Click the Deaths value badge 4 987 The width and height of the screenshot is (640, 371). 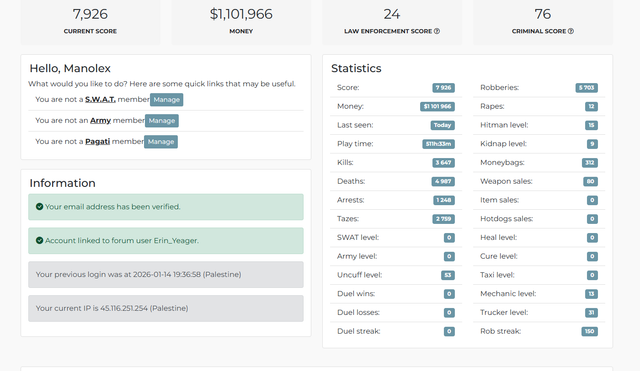point(443,182)
